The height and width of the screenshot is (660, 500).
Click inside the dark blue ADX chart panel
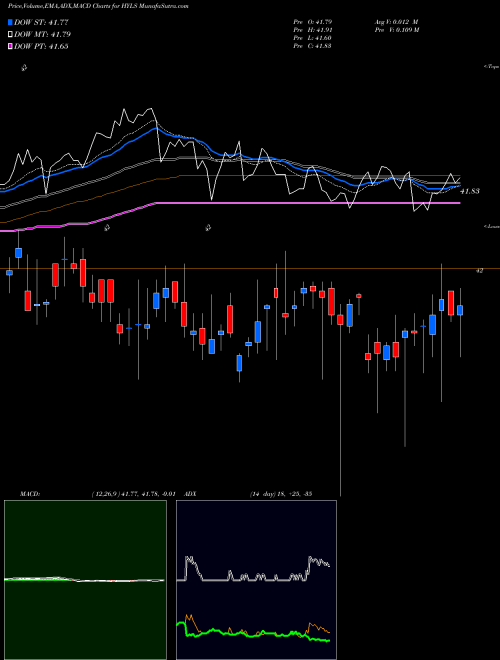click(x=256, y=580)
